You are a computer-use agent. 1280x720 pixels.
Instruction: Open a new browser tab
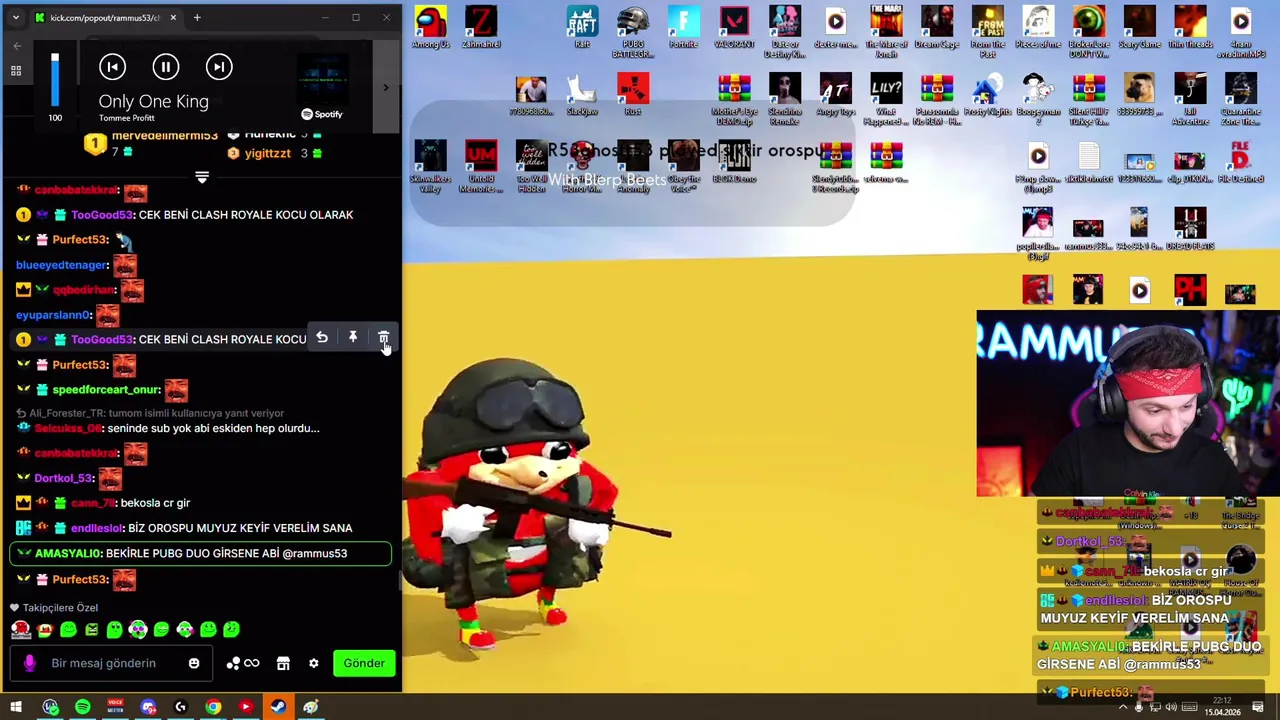tap(197, 17)
